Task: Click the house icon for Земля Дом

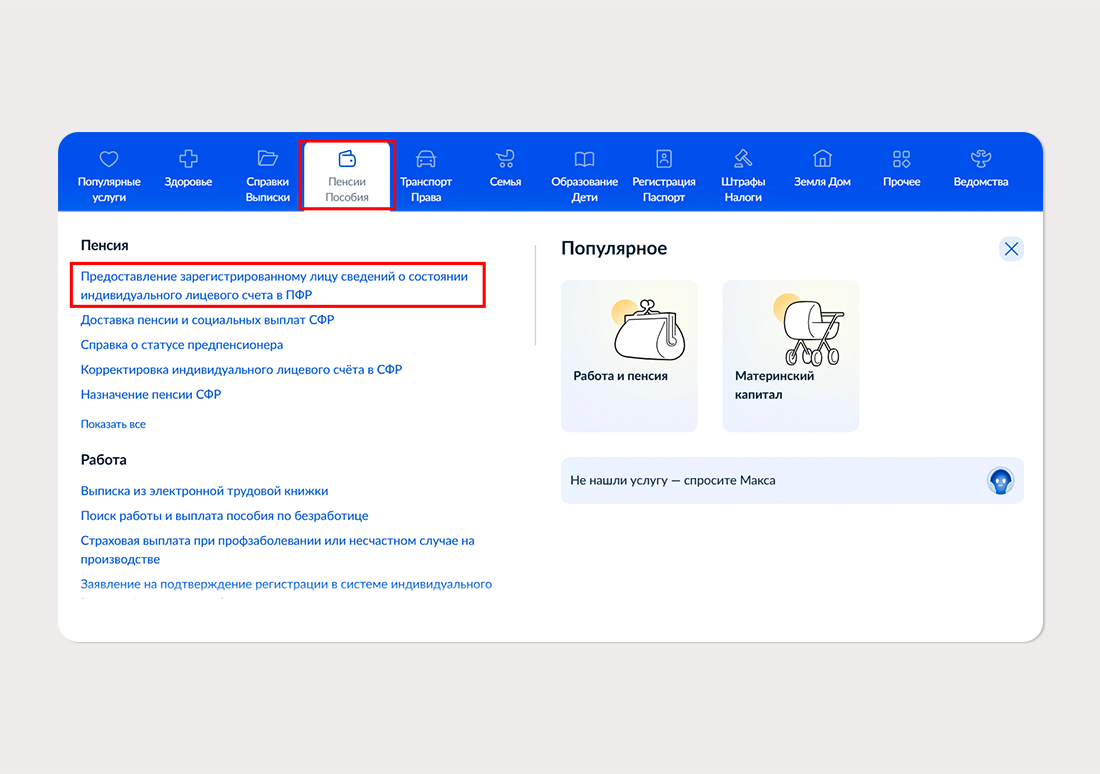Action: tap(822, 159)
